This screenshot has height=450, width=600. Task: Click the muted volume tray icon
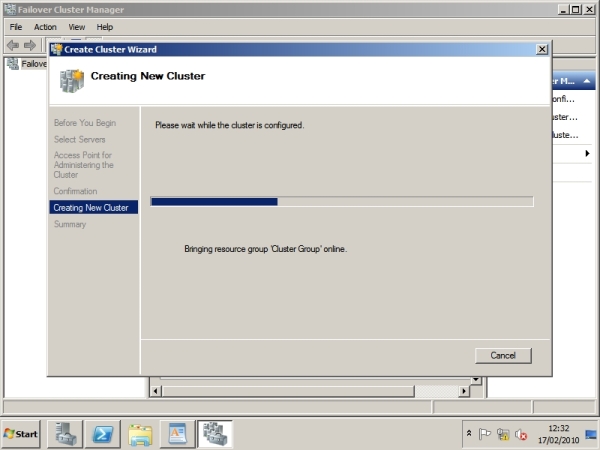(x=521, y=434)
